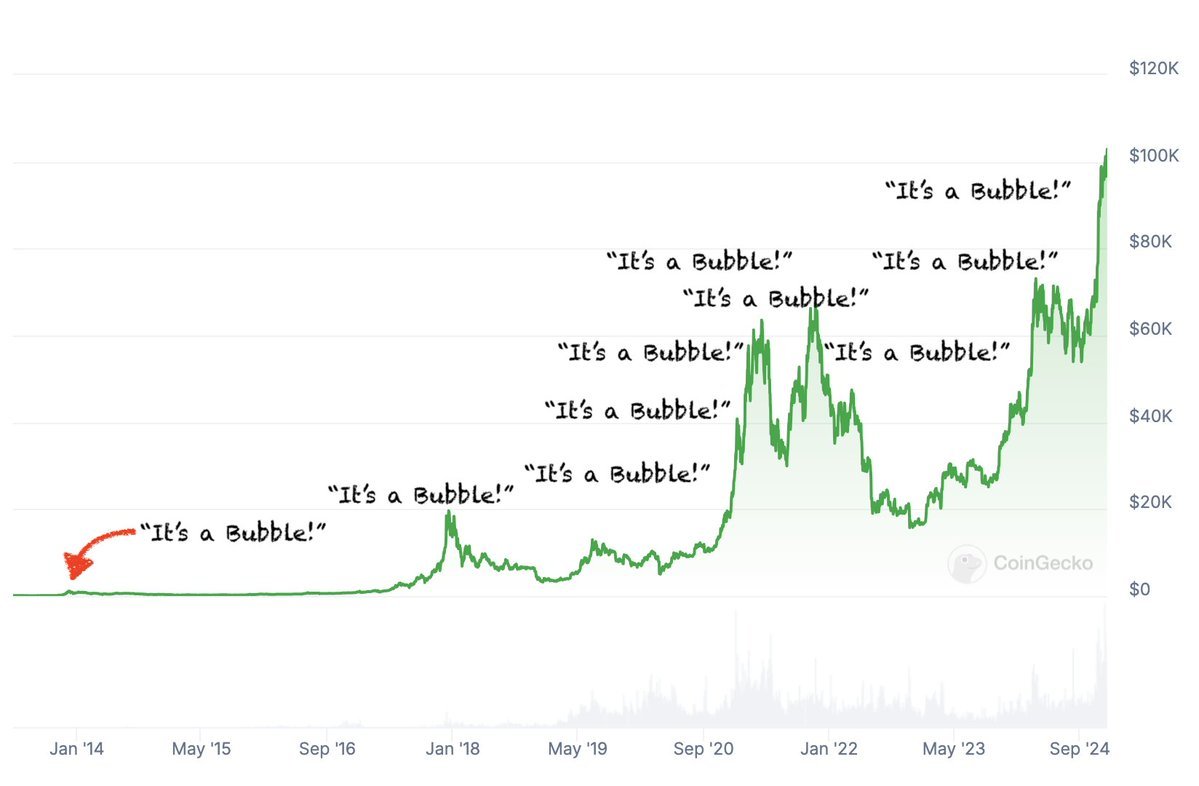Click the Jan '18 date marker

[451, 749]
